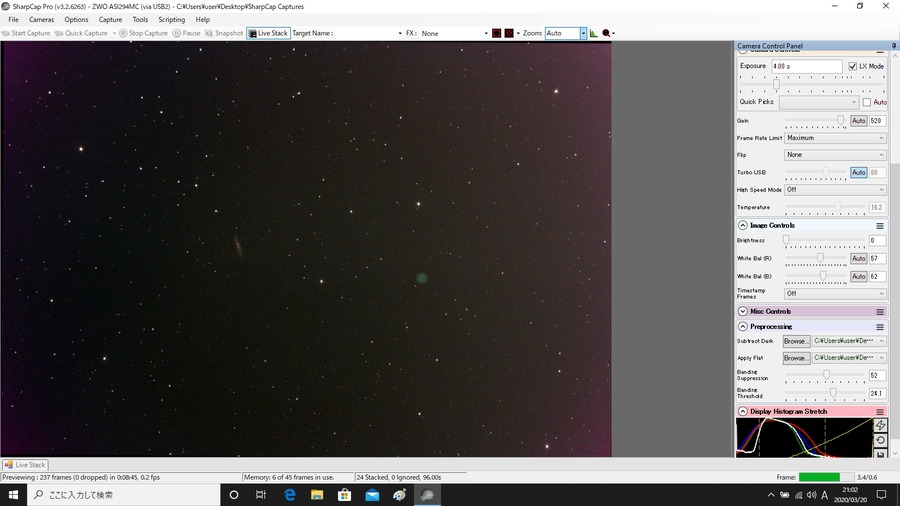
Task: Open the File menu
Action: 13,20
